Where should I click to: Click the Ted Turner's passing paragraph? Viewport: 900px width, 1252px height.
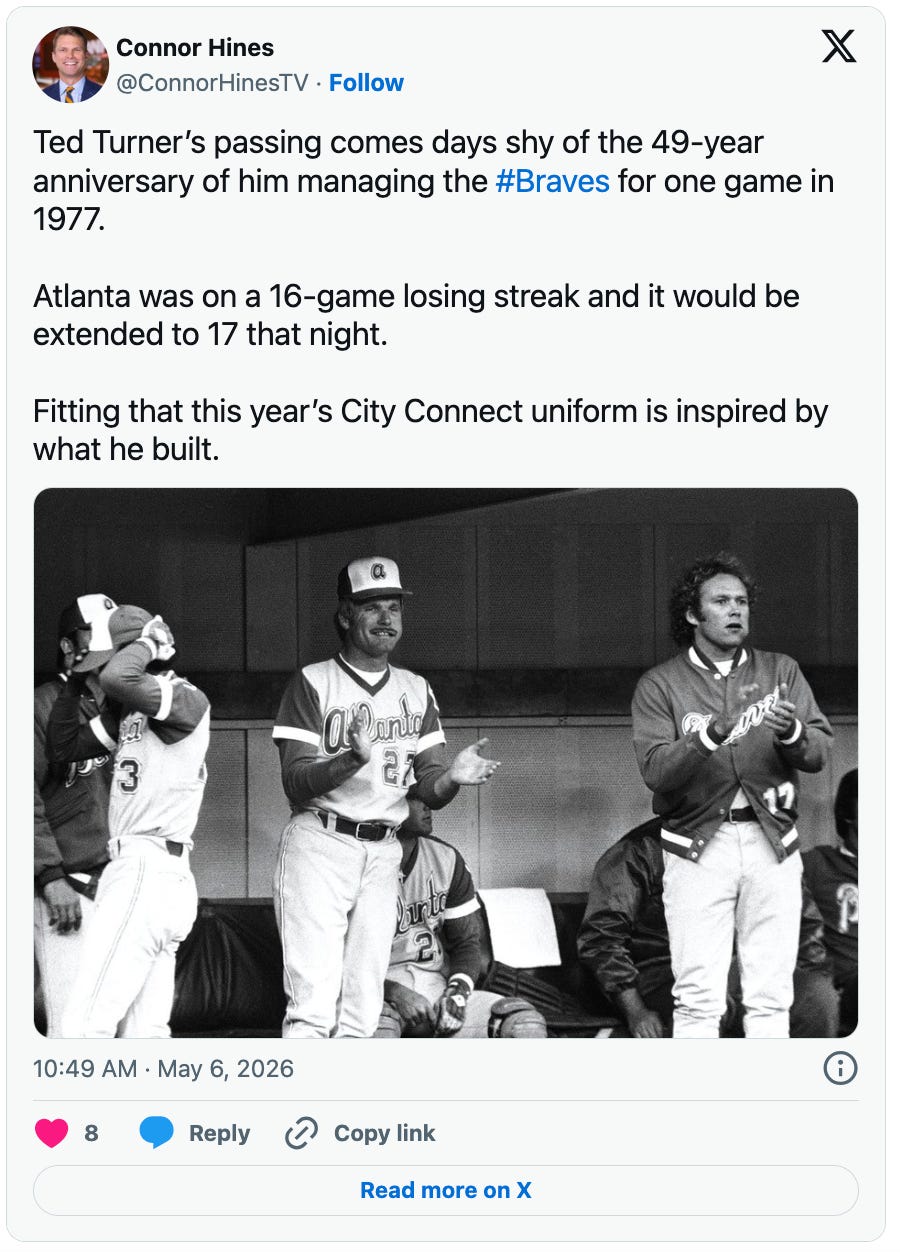434,182
